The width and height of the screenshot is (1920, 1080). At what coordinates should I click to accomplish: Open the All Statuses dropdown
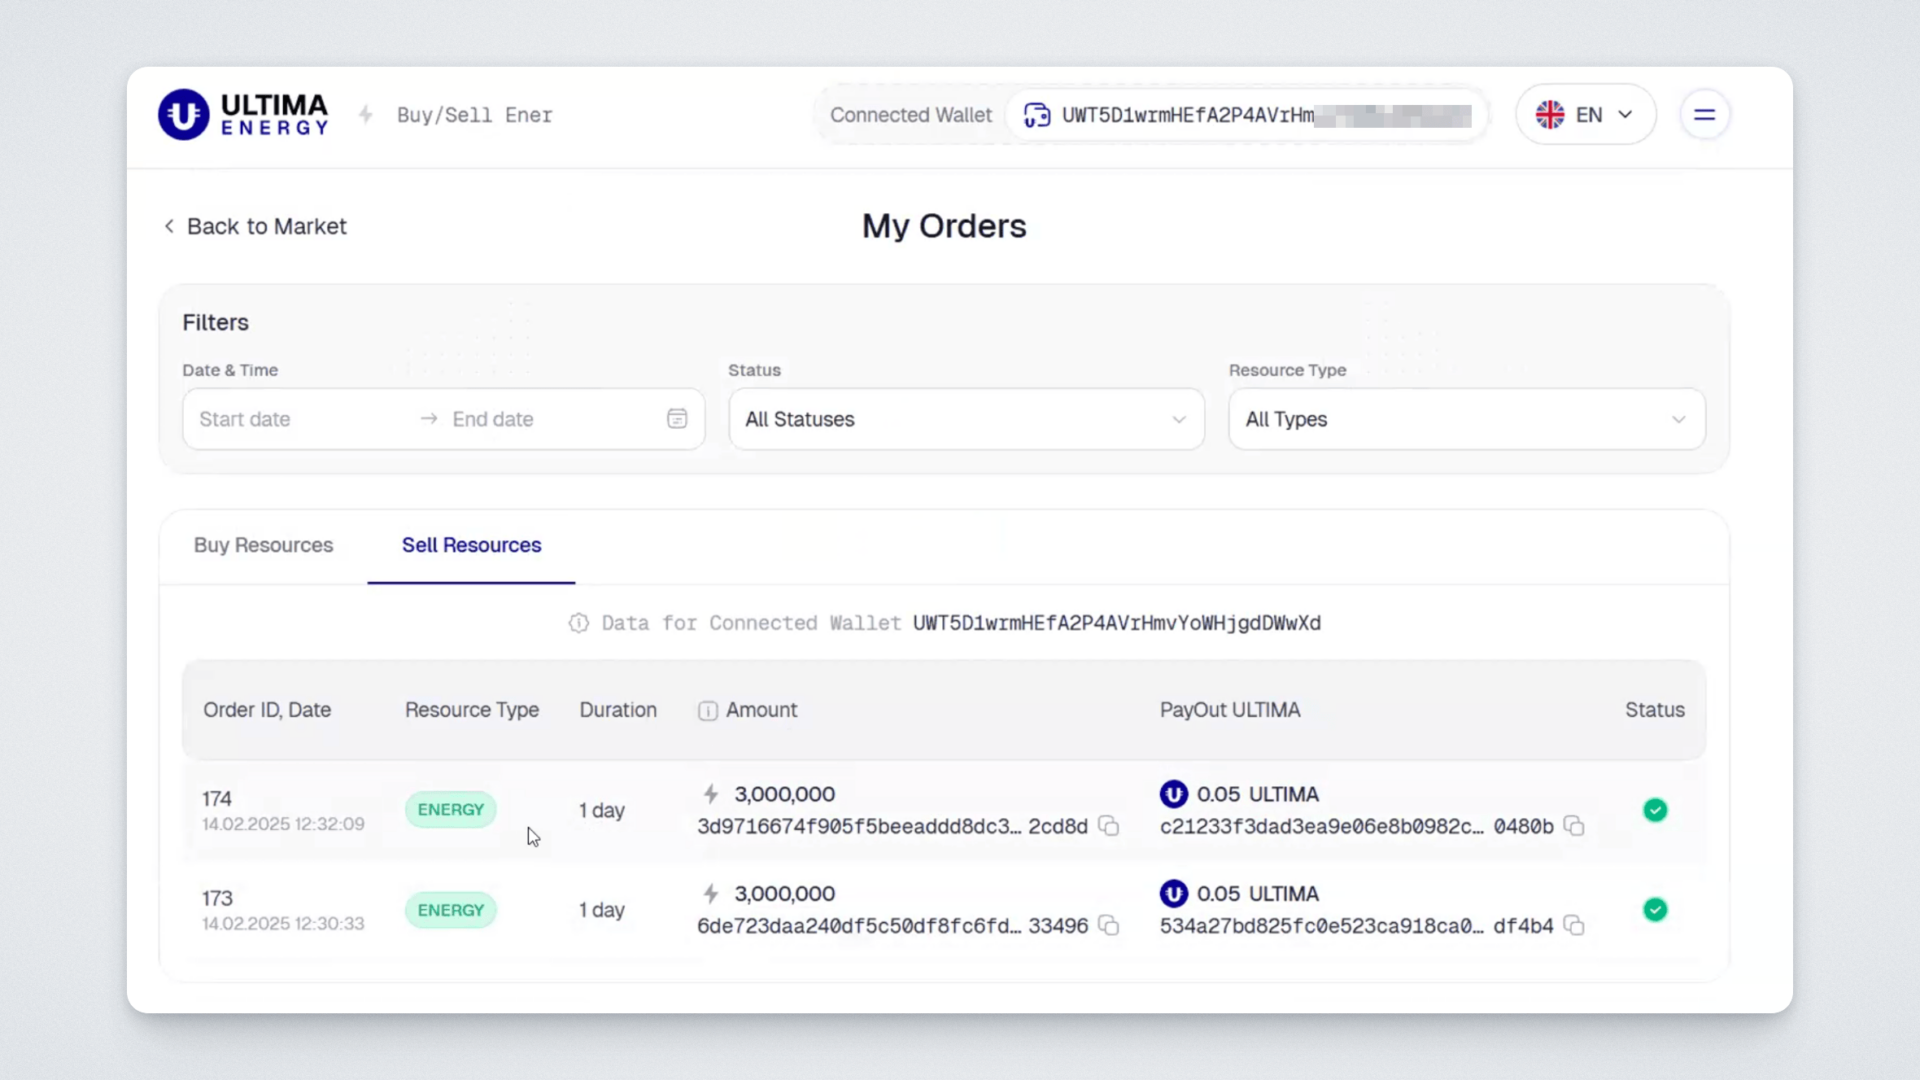[966, 419]
